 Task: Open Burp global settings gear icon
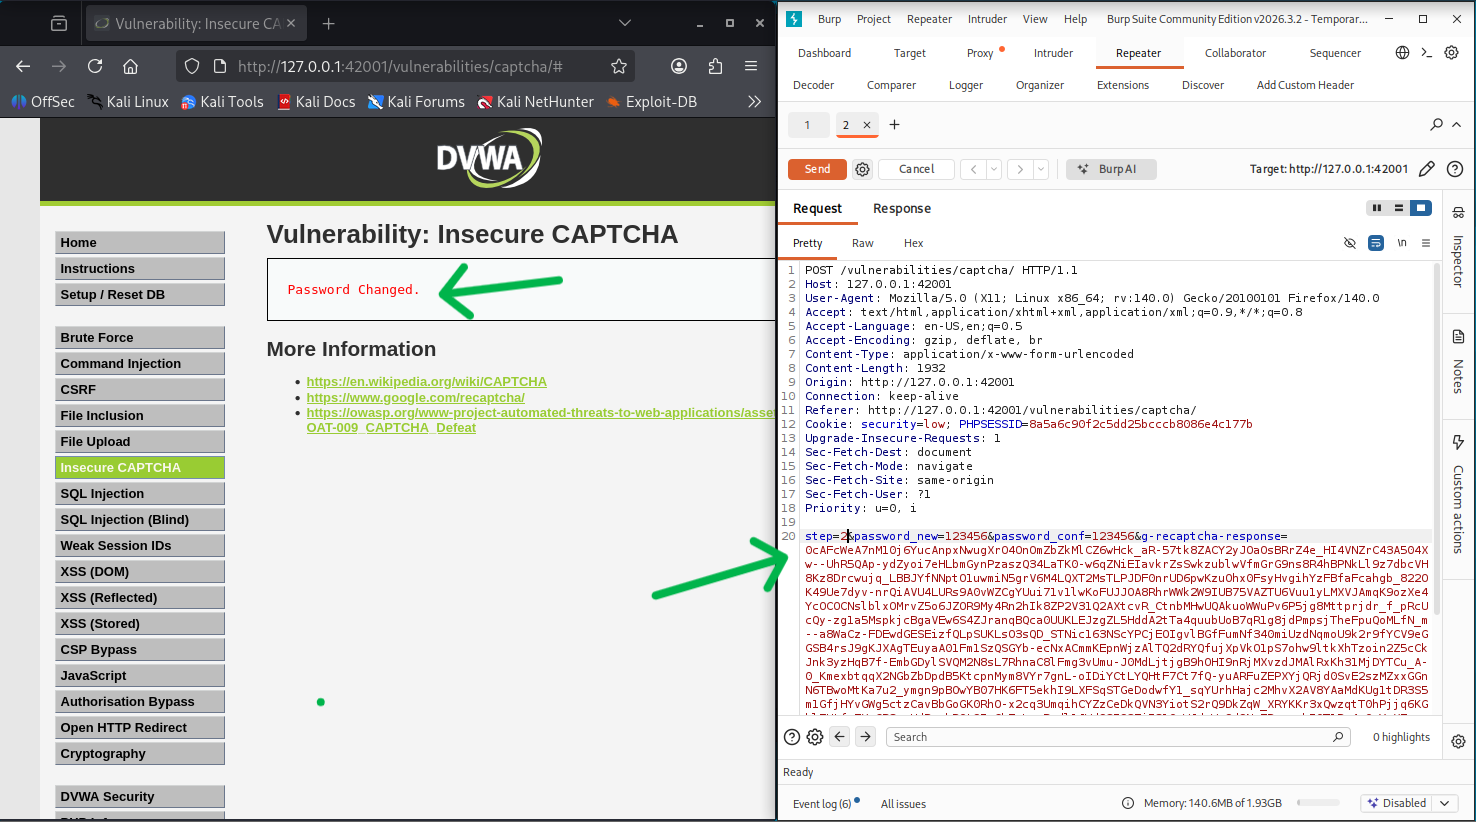click(1451, 53)
